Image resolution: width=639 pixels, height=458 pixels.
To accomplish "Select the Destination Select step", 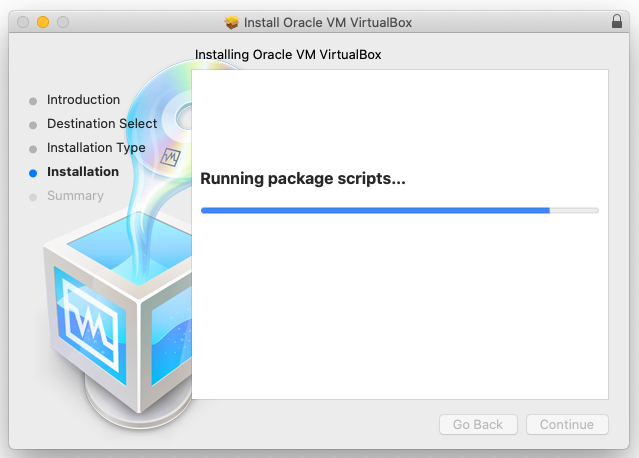I will click(x=102, y=124).
